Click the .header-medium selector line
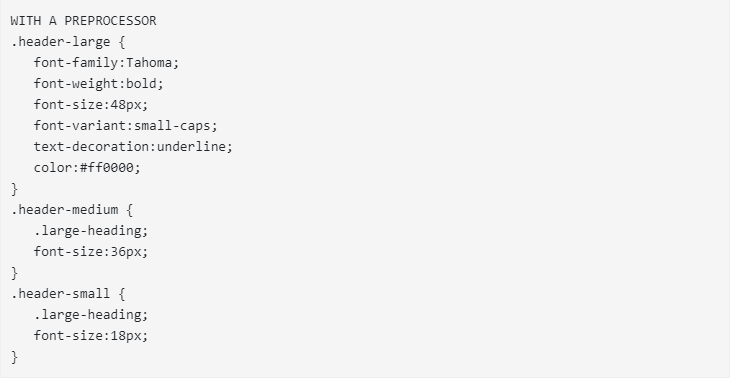This screenshot has width=732, height=378. (72, 210)
